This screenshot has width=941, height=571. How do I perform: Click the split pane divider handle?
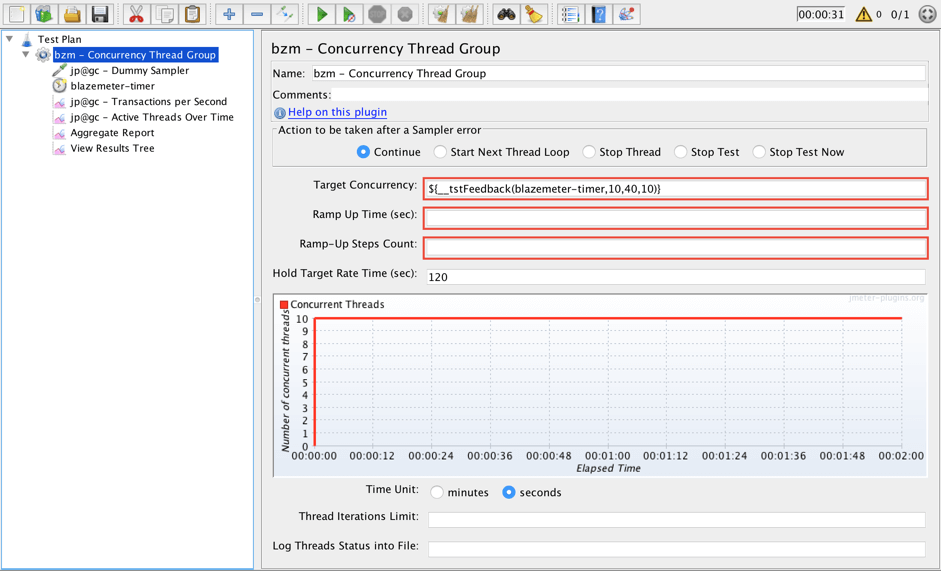257,299
